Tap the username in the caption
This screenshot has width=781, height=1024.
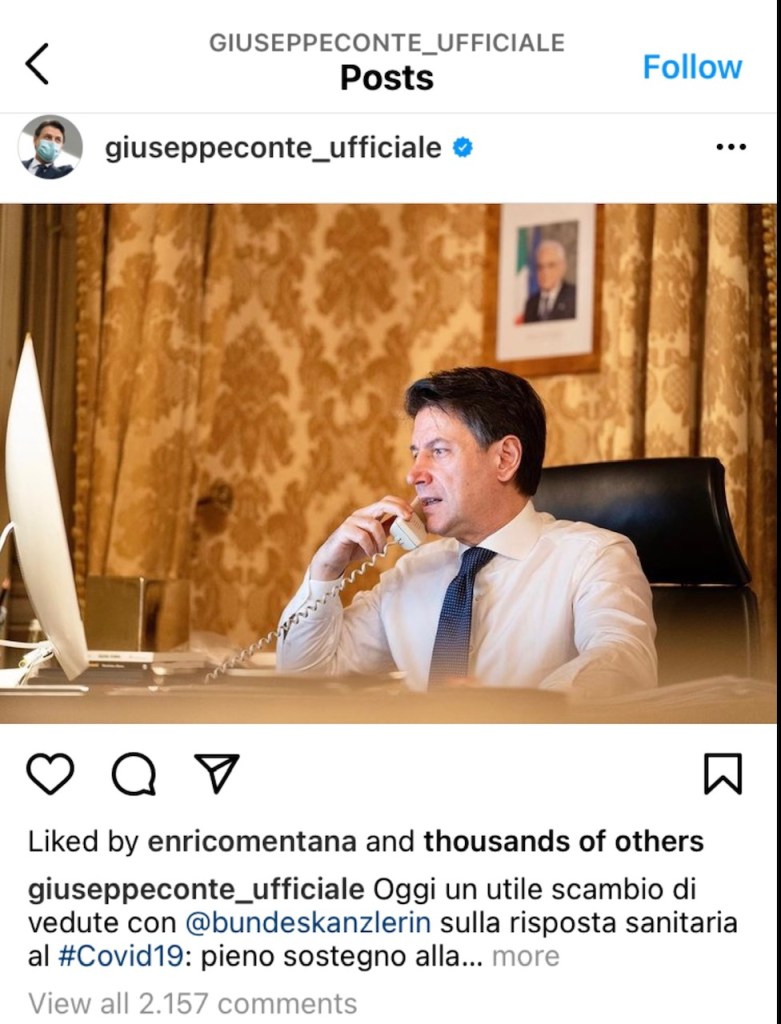pyautogui.click(x=196, y=890)
